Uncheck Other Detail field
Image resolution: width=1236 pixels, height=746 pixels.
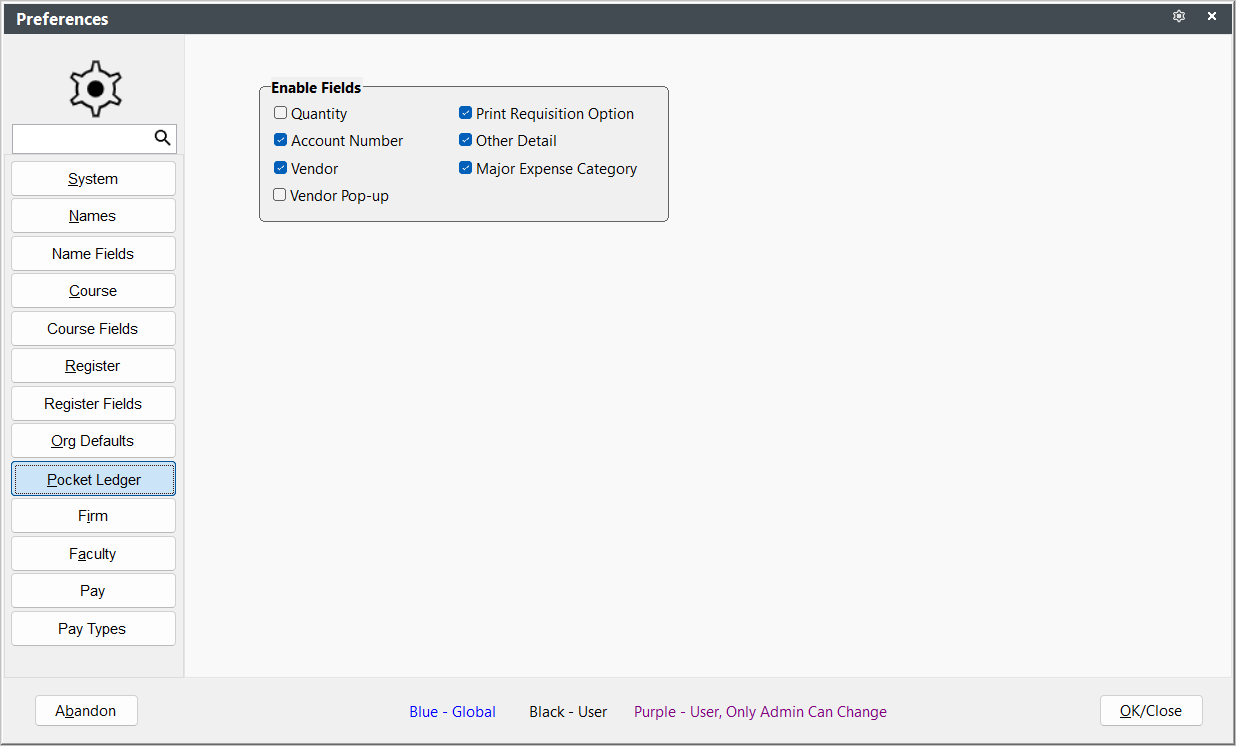465,140
